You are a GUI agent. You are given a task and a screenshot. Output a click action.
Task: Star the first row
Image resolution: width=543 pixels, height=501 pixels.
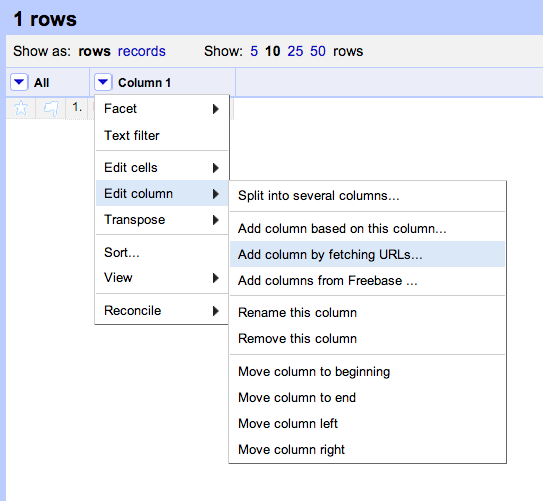click(21, 108)
